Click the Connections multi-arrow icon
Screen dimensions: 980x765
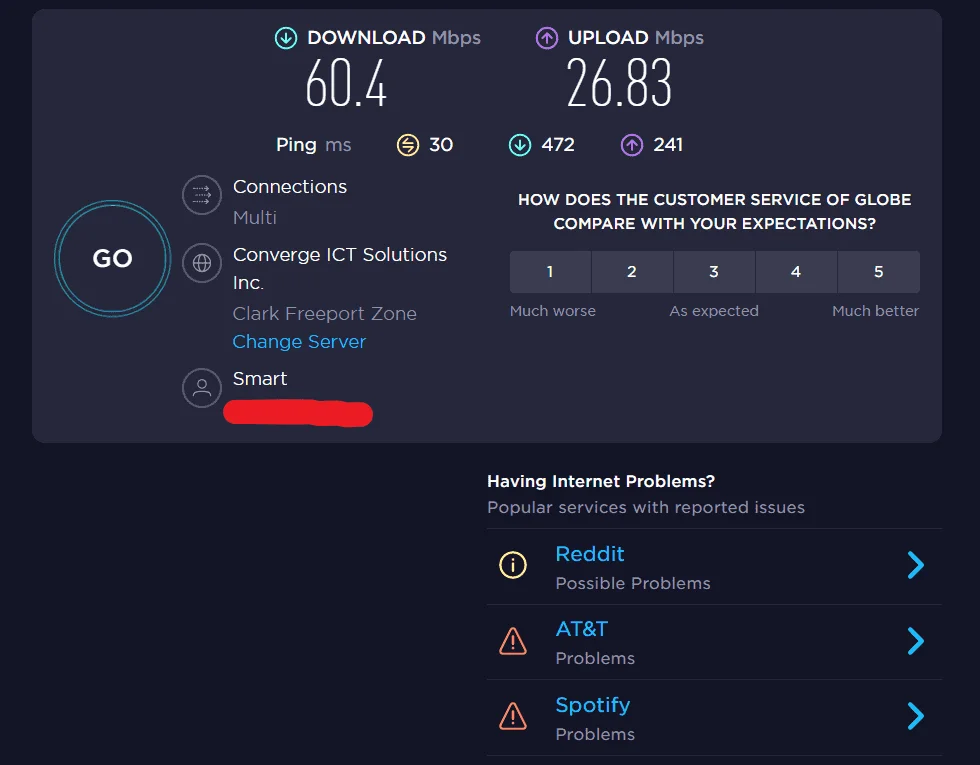pyautogui.click(x=201, y=195)
